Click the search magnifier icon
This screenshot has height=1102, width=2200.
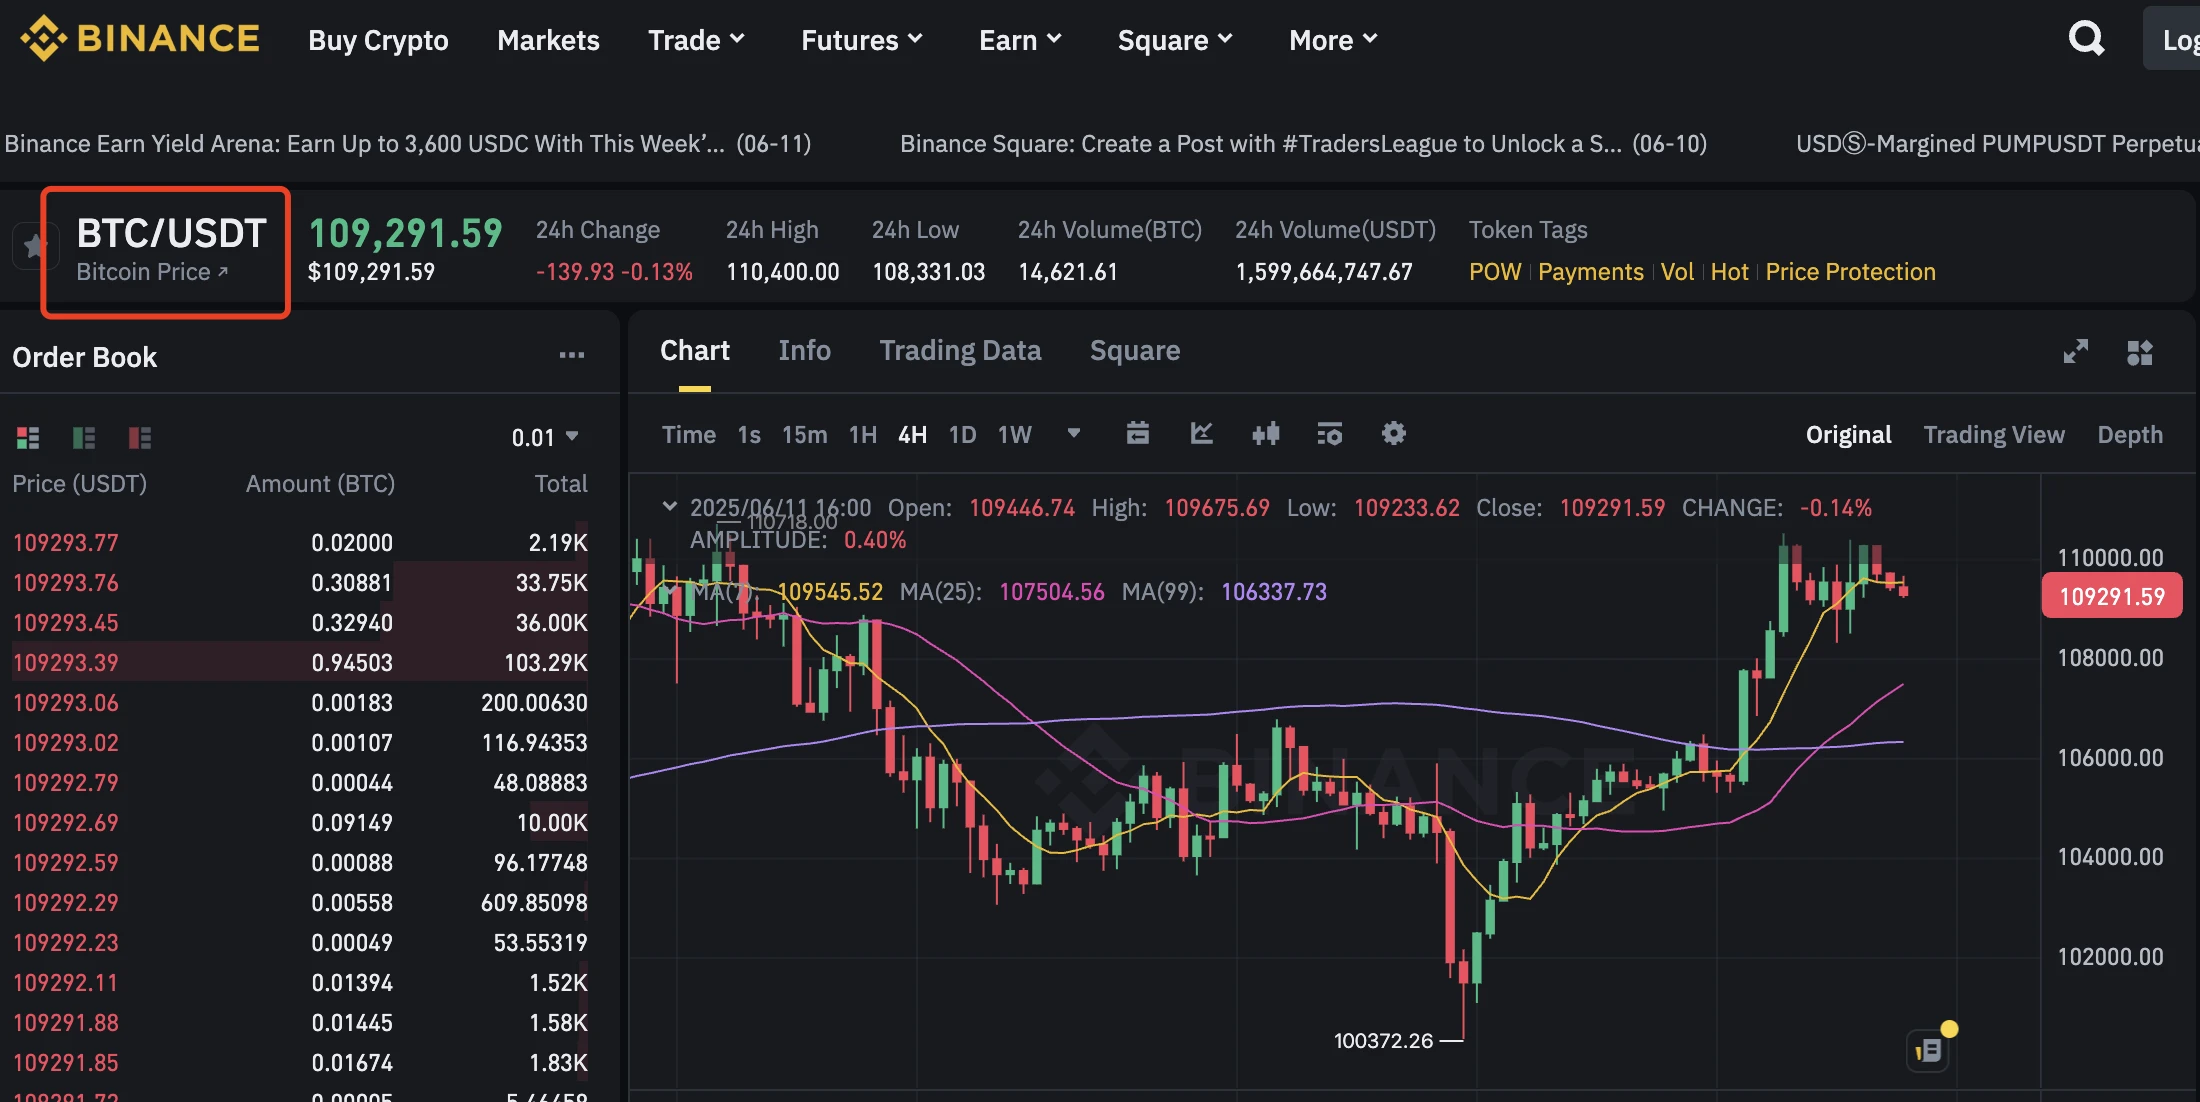click(2086, 40)
